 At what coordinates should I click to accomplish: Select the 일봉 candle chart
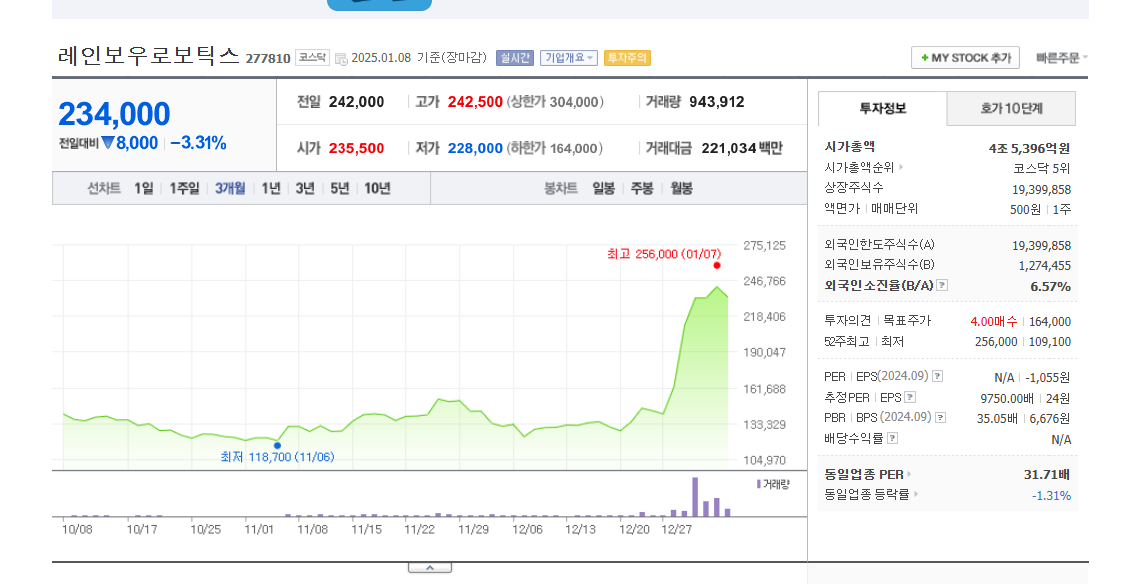pyautogui.click(x=603, y=188)
